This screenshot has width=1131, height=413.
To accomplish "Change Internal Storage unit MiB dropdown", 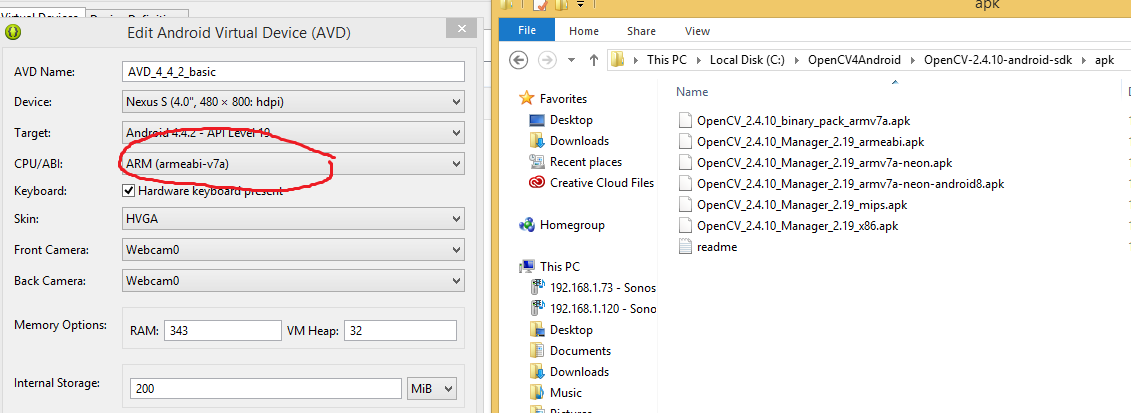I will 431,388.
